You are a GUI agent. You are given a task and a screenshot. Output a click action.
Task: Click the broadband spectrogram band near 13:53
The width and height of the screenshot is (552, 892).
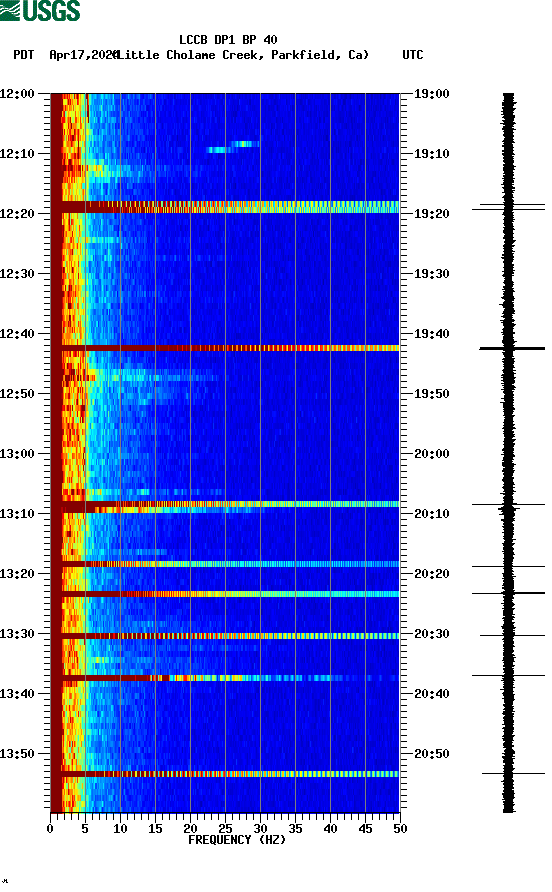(x=225, y=774)
